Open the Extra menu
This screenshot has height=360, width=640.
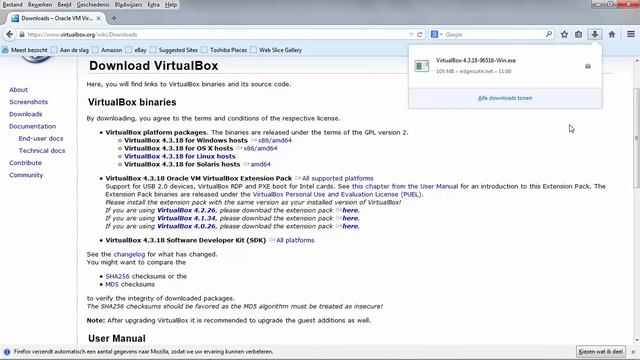[x=153, y=5]
